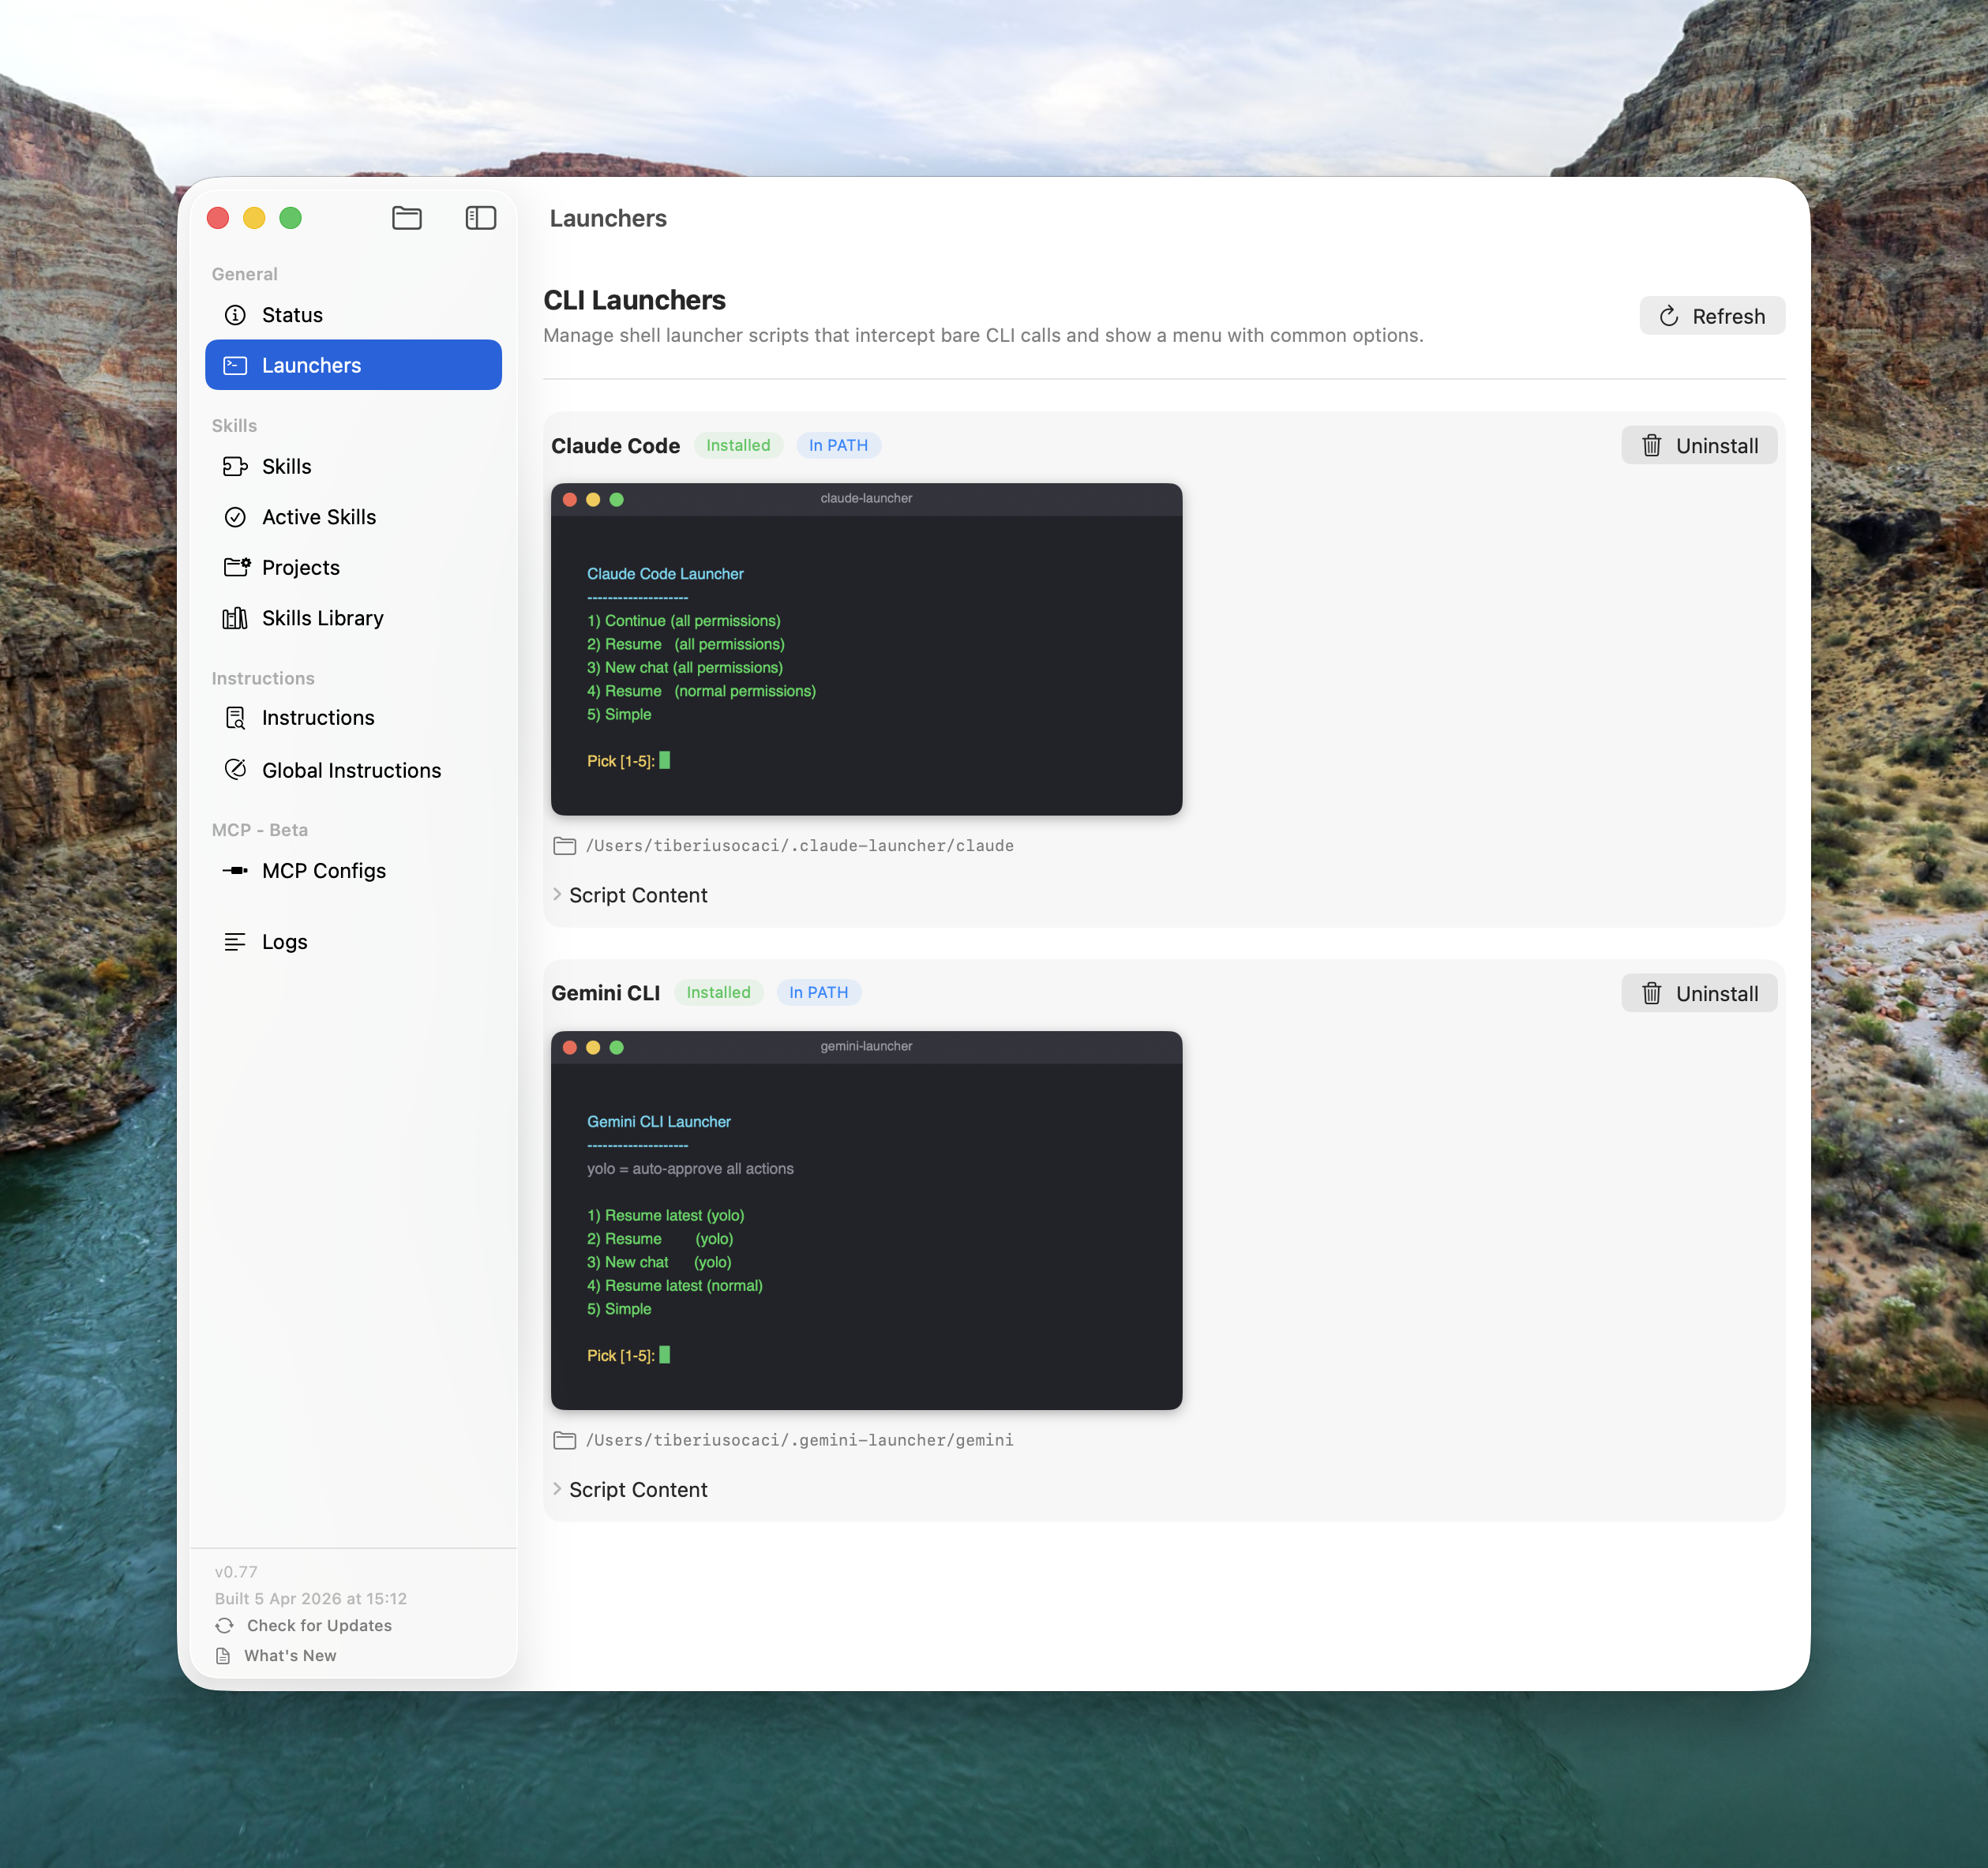Open What's New release notes
1988x1868 pixels.
[290, 1655]
